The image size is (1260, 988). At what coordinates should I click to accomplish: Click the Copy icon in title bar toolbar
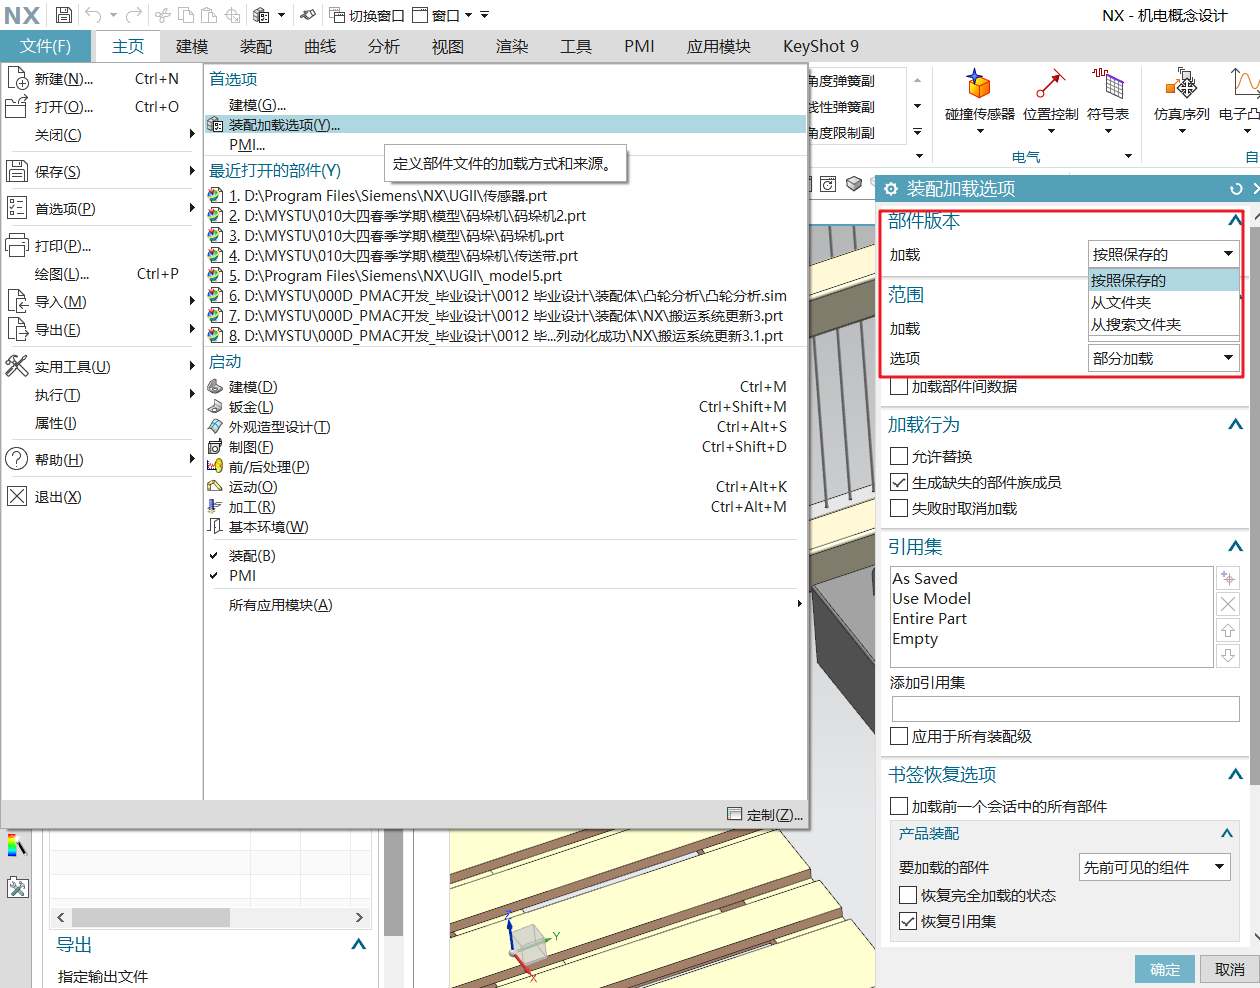point(186,15)
